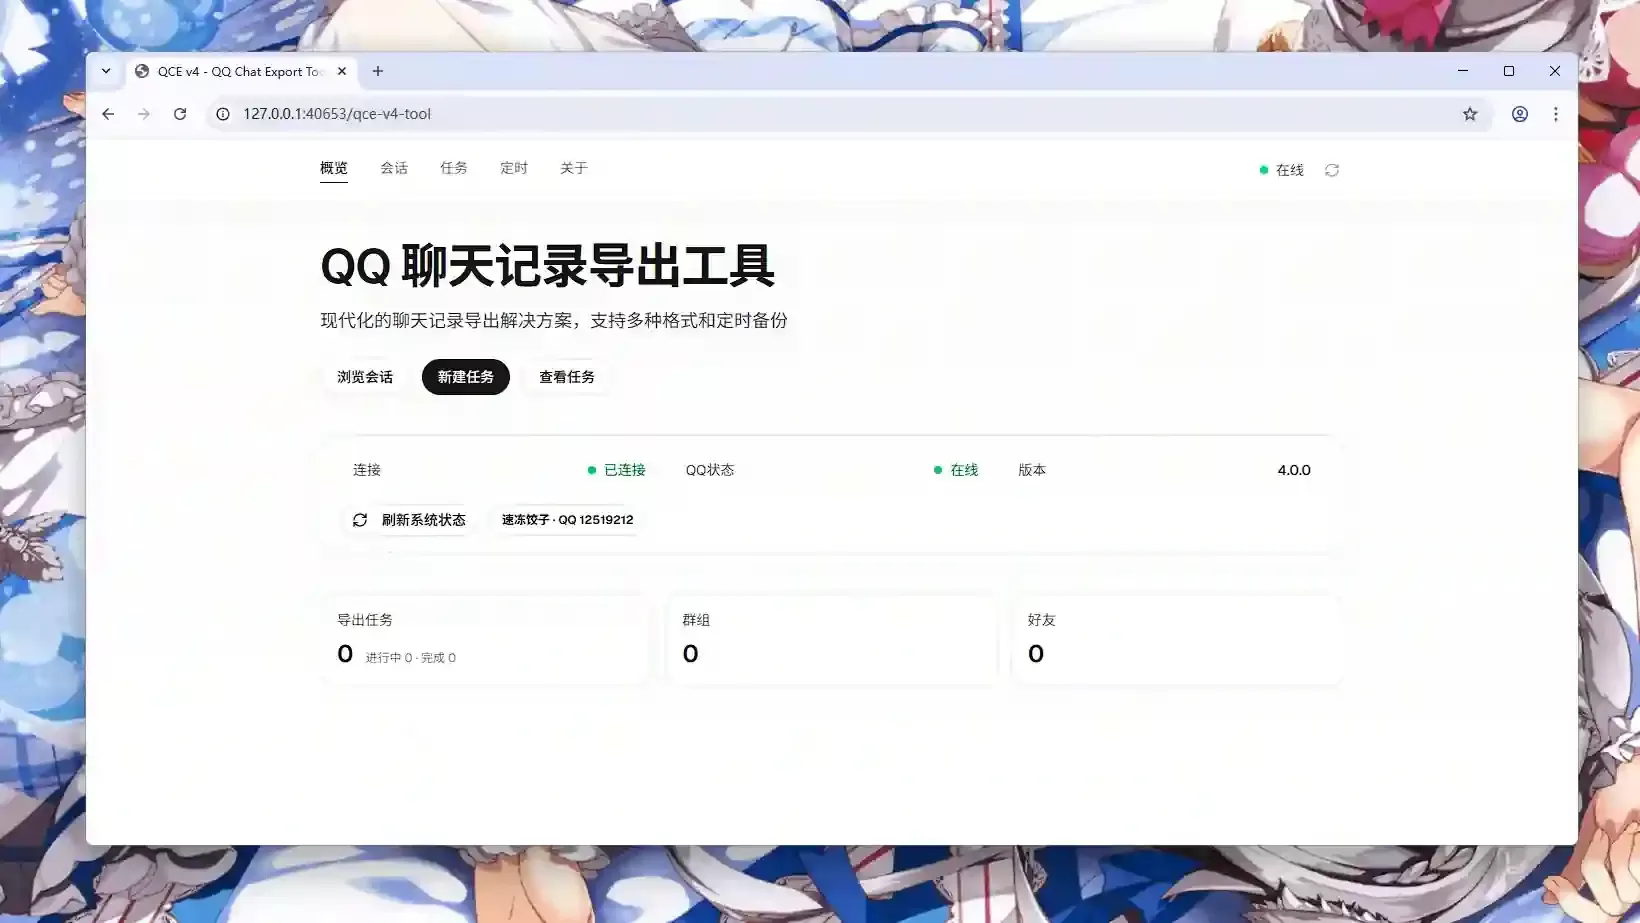
Task: Open the Chrome three-dot menu
Action: click(x=1556, y=114)
